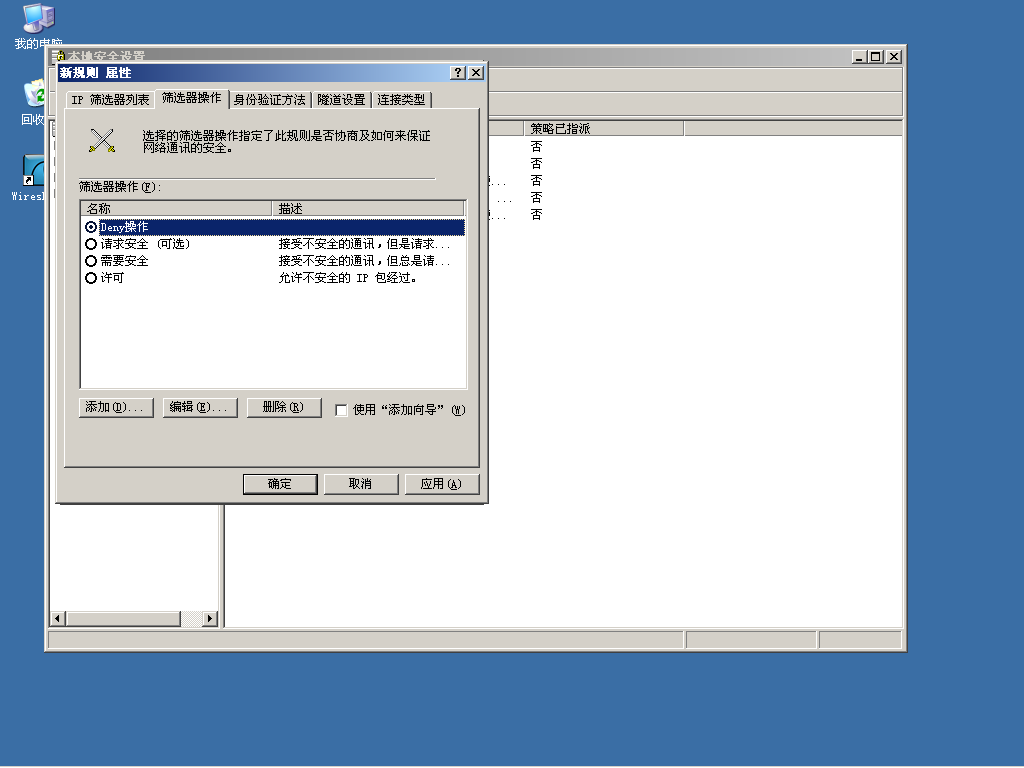This screenshot has width=1024, height=768.
Task: Close the 新规则 属性 dialog
Action: 476,72
